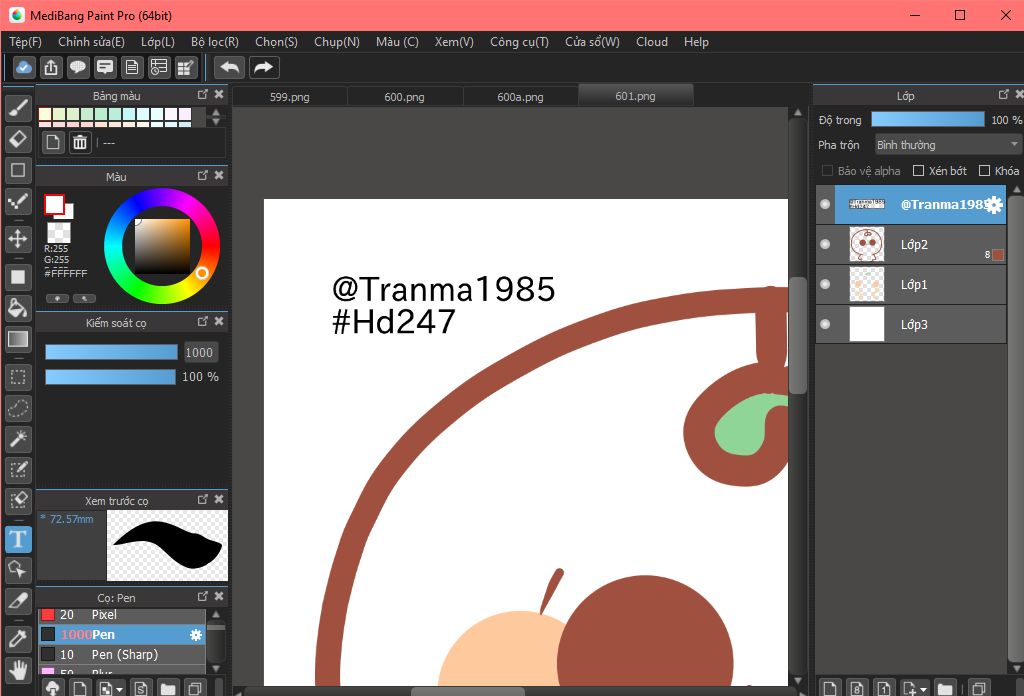Click the brush size value field 1000
The height and width of the screenshot is (696, 1024).
point(200,353)
